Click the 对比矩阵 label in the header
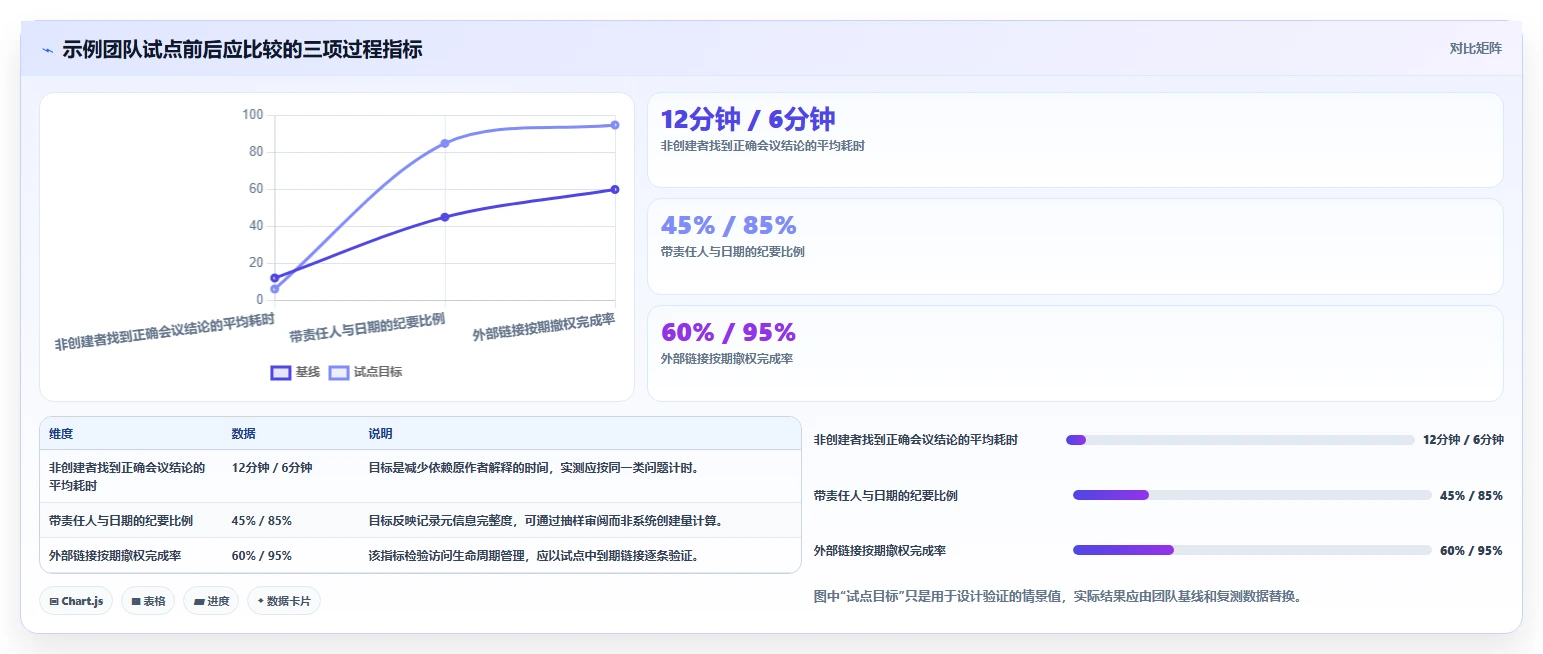 1475,48
